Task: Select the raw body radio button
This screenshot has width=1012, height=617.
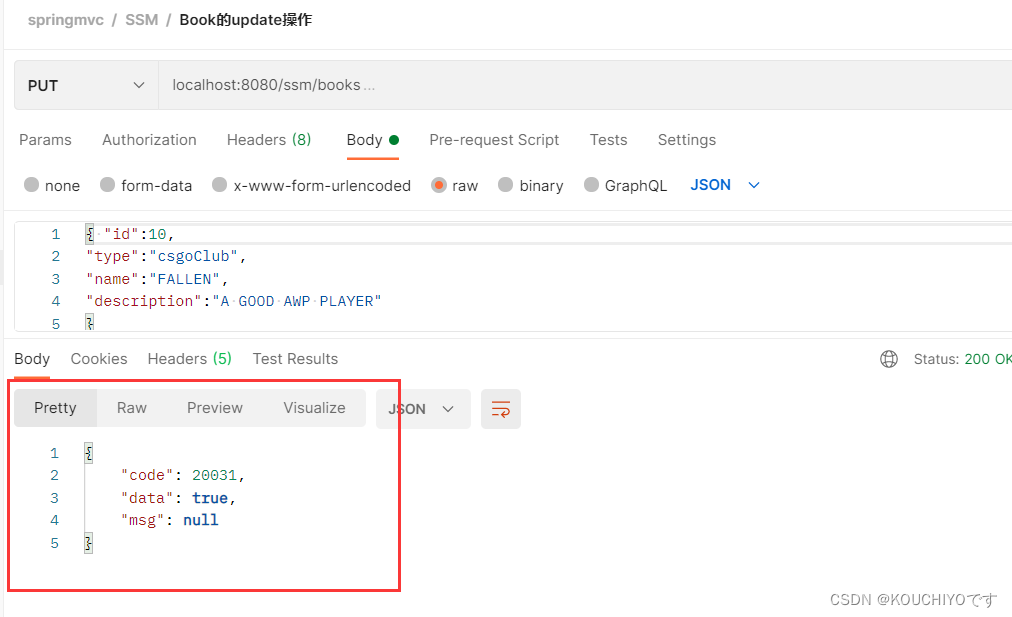Action: pyautogui.click(x=439, y=185)
